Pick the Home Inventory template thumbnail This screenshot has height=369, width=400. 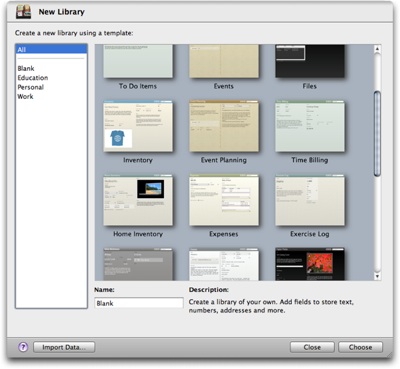coord(138,200)
